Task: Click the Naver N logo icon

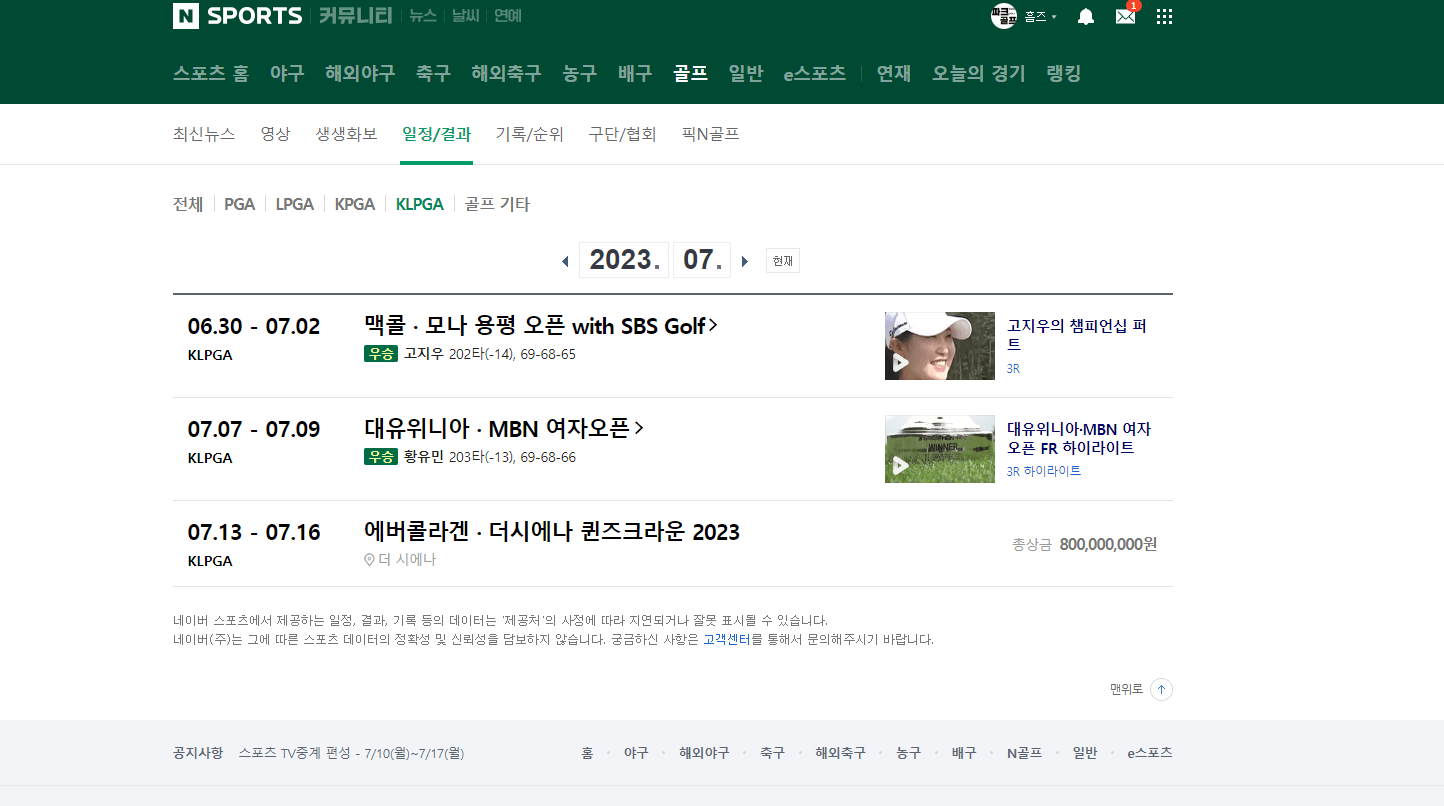Action: (186, 16)
